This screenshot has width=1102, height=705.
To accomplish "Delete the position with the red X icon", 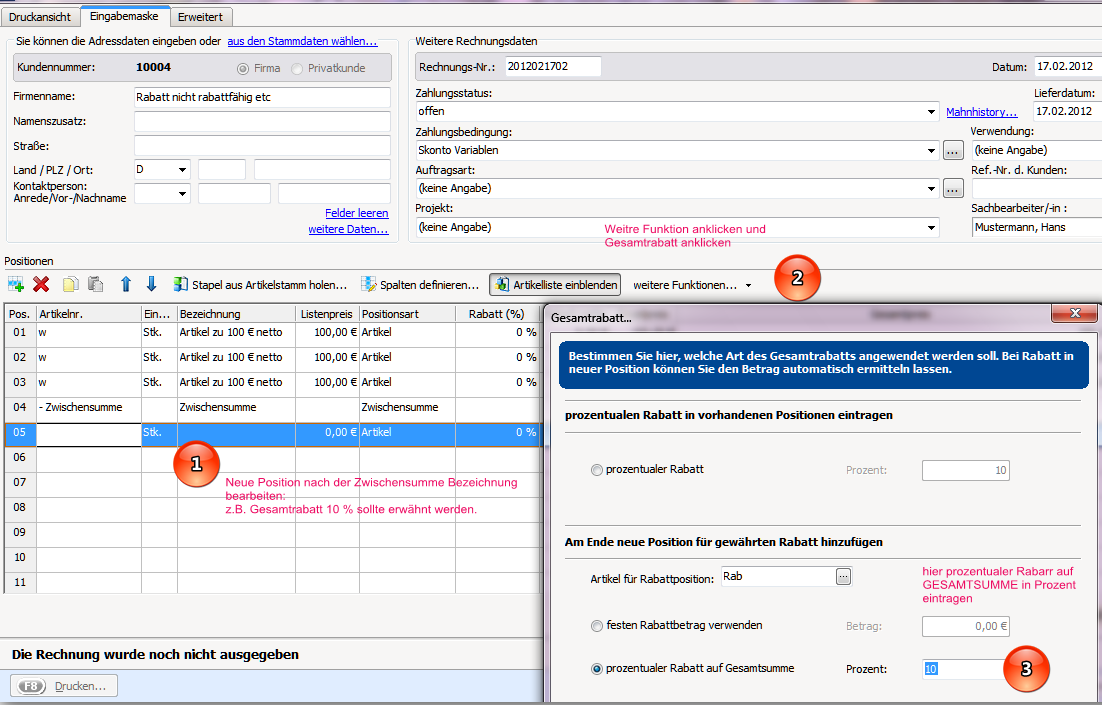I will point(41,285).
